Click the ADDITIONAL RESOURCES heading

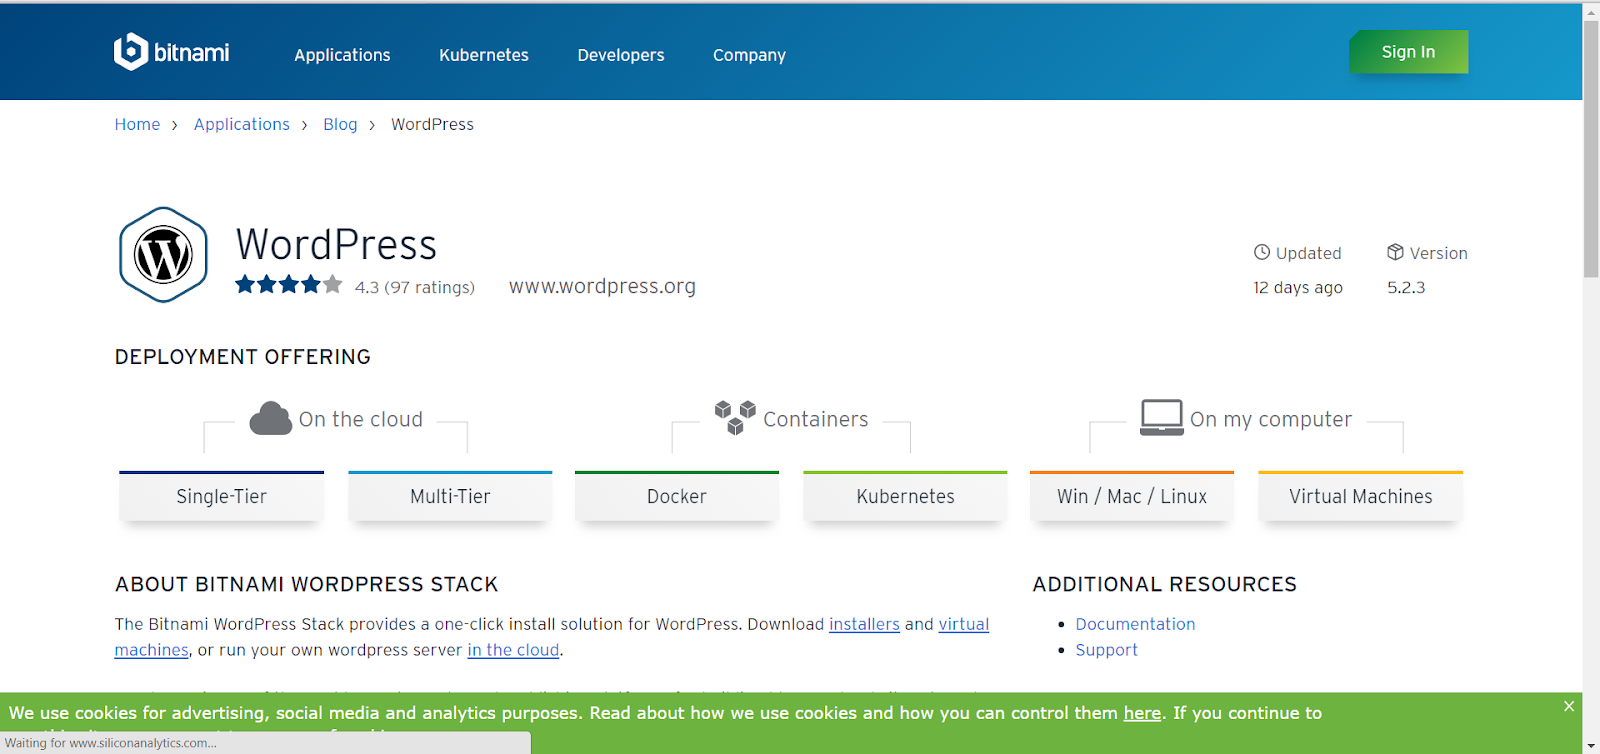pyautogui.click(x=1165, y=584)
